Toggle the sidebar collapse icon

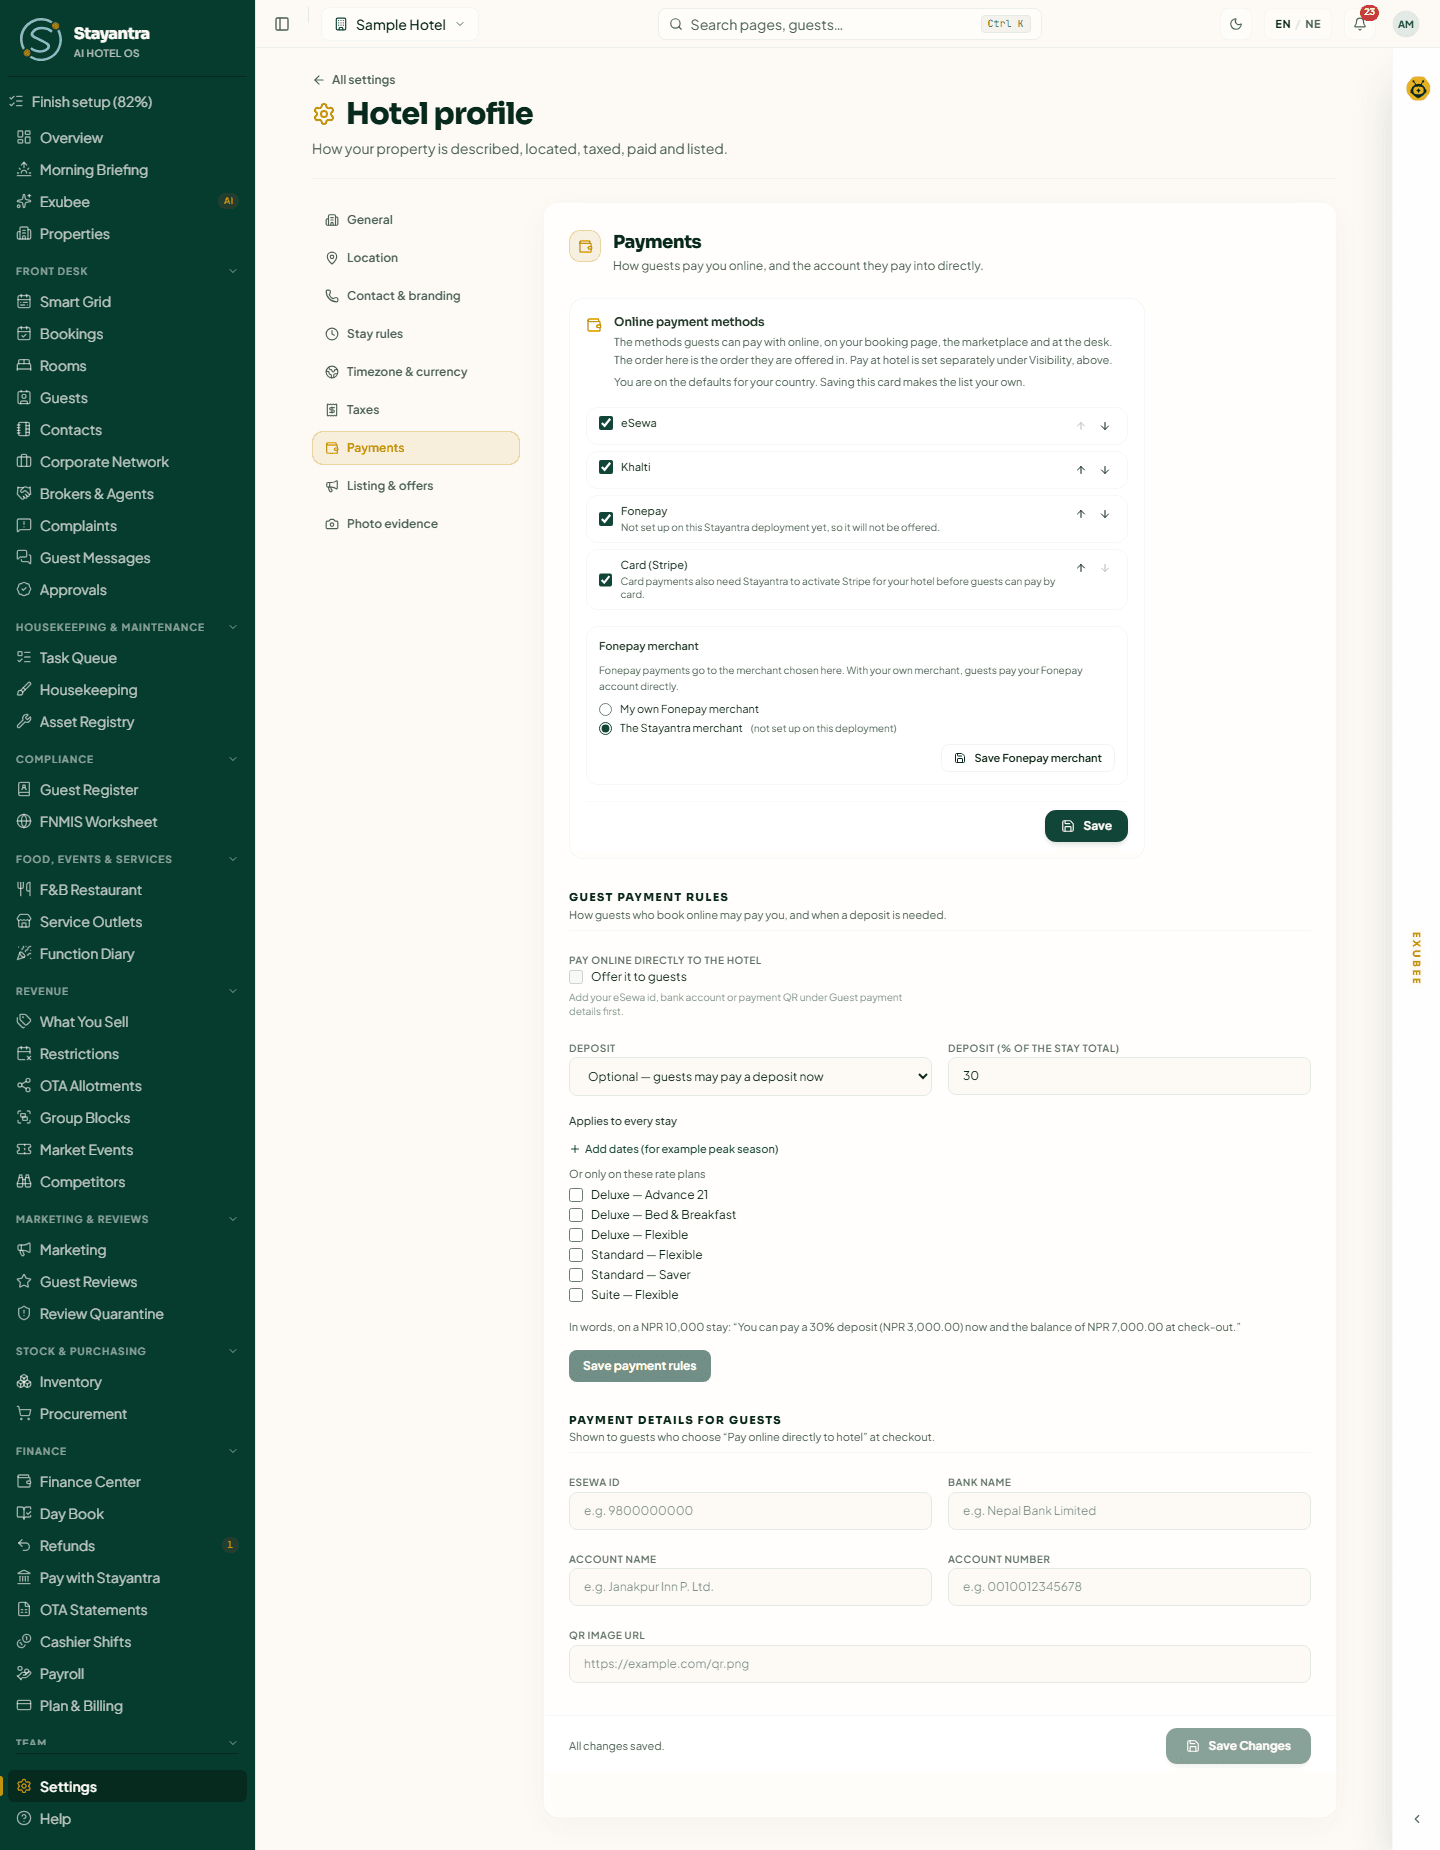click(282, 24)
